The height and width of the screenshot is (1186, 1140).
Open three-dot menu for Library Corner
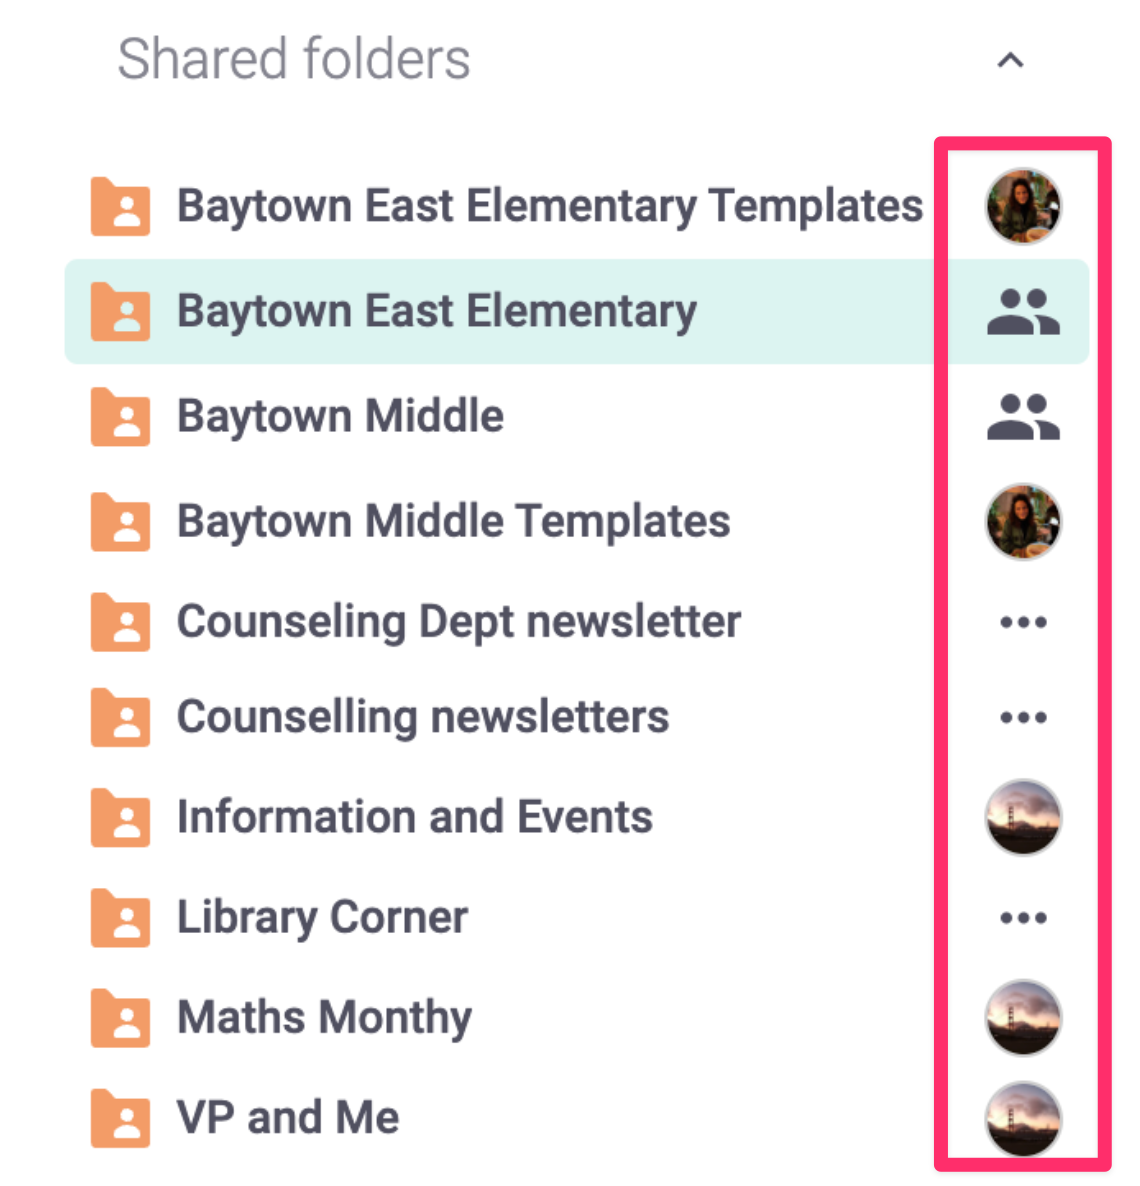coord(1023,918)
